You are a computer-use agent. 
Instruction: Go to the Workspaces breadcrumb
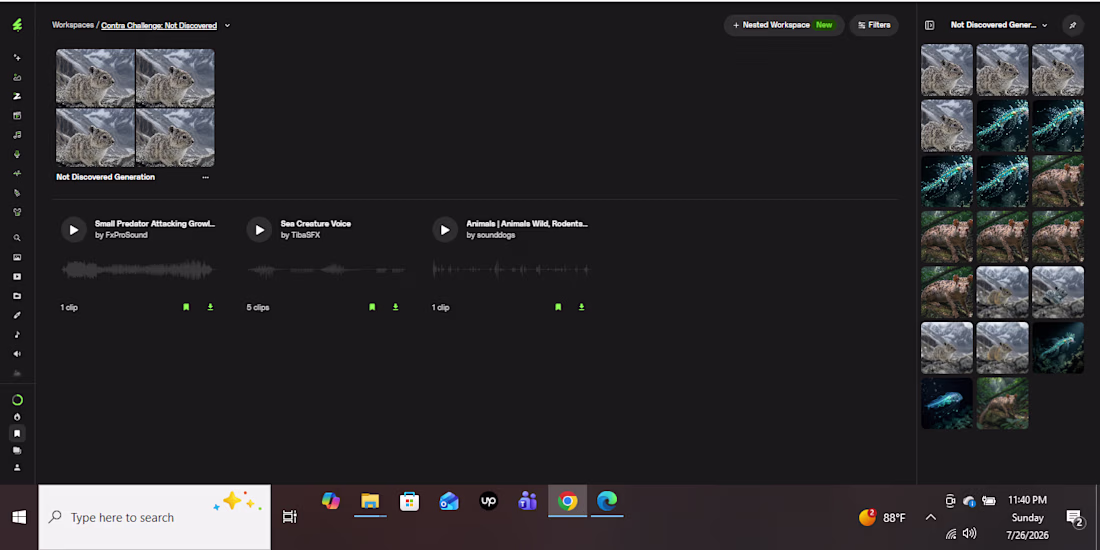(73, 25)
